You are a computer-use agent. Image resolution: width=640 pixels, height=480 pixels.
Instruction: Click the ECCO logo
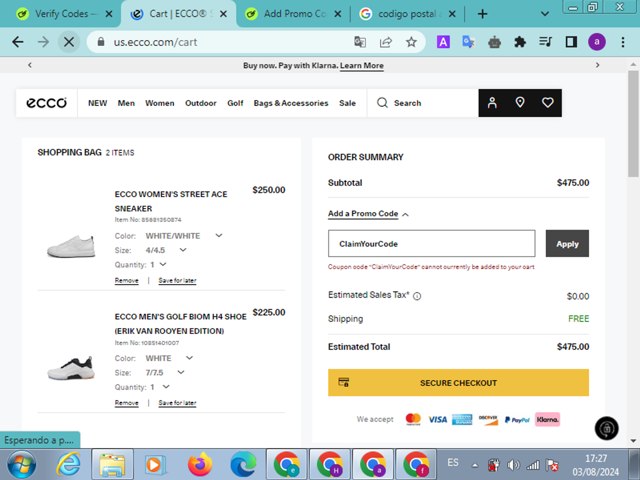point(47,103)
